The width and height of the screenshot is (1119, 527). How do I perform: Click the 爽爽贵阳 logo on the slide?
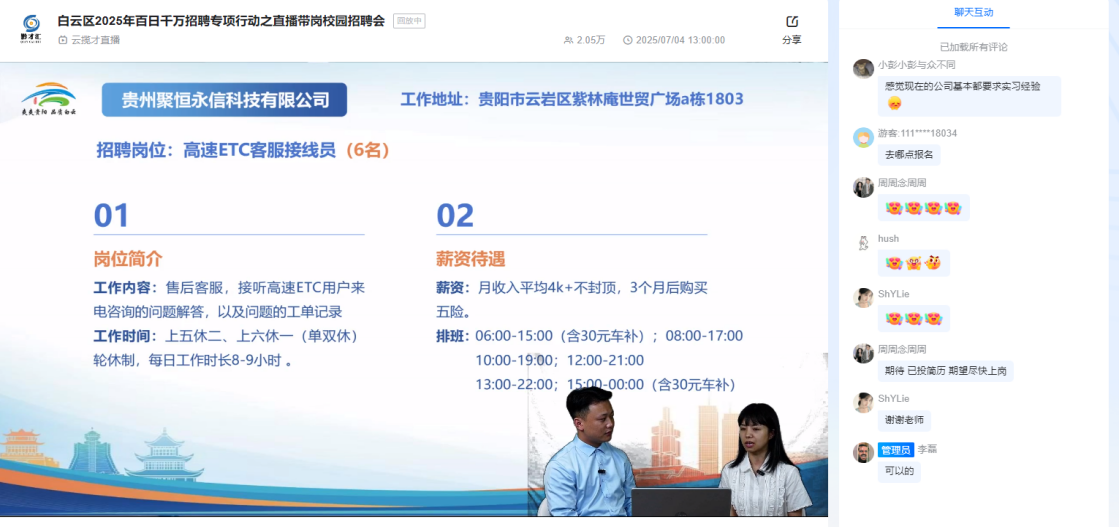tap(49, 99)
